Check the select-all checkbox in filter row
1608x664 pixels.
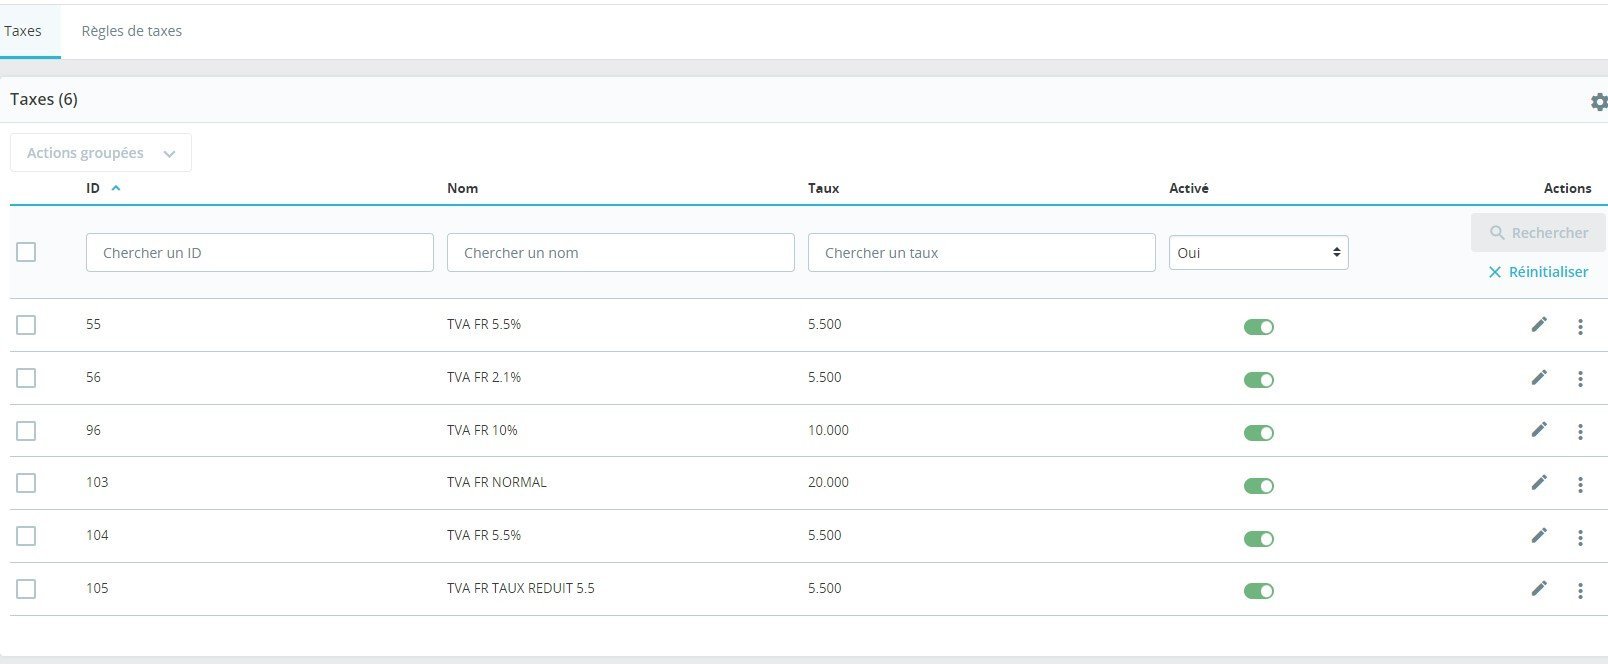point(26,252)
